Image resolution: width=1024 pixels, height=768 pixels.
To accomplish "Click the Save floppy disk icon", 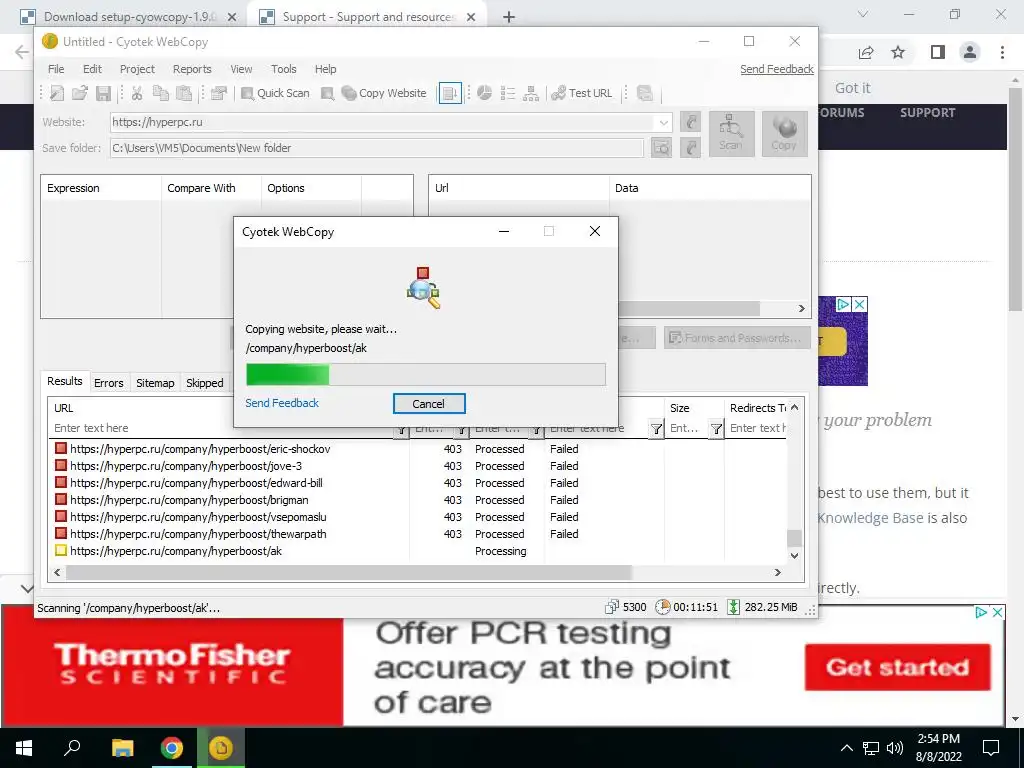I will pyautogui.click(x=103, y=93).
